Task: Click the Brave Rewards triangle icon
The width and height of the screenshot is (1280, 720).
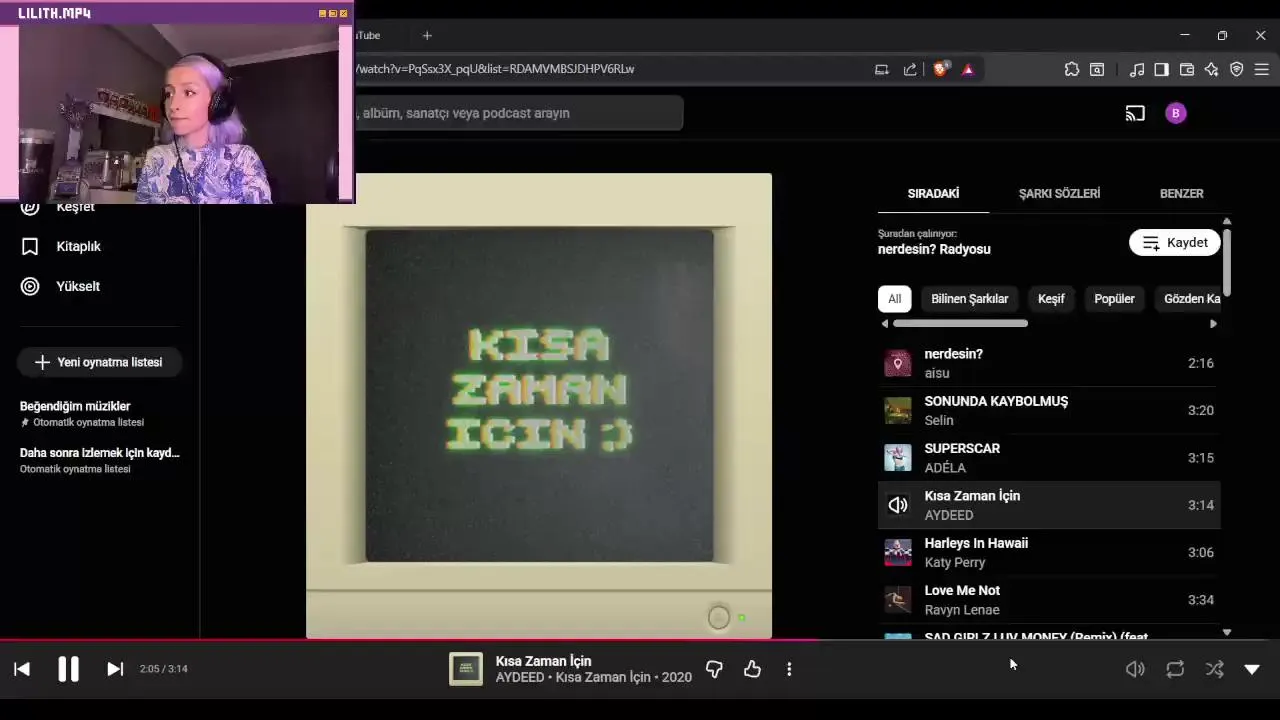Action: tap(967, 69)
